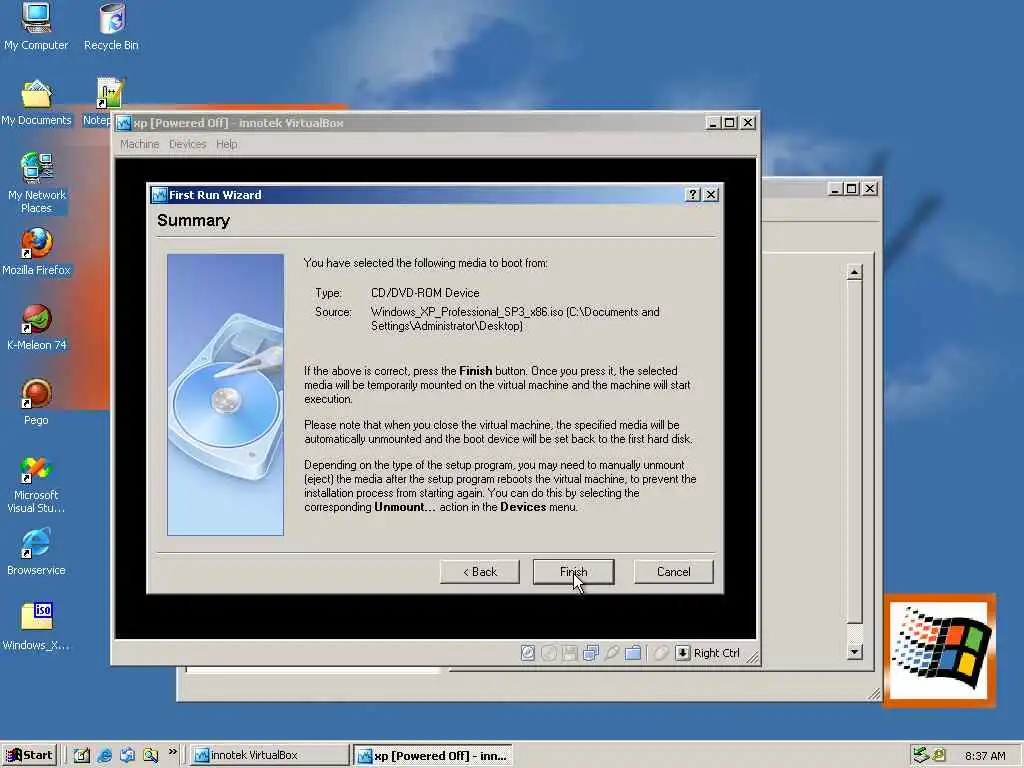Select the Windows_X iso file icon
Image resolution: width=1024 pixels, height=768 pixels.
click(36, 627)
